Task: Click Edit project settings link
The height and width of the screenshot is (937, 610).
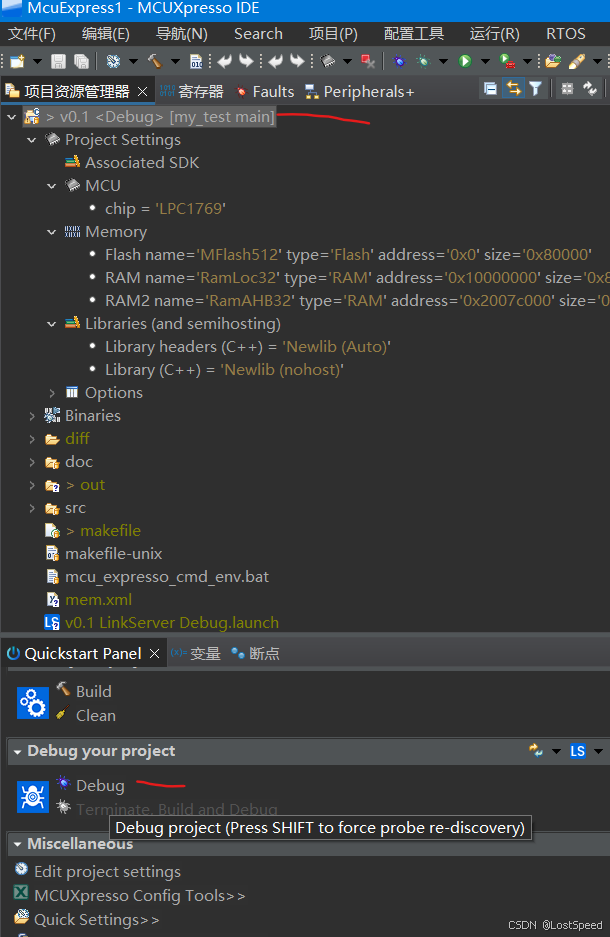Action: click(107, 872)
